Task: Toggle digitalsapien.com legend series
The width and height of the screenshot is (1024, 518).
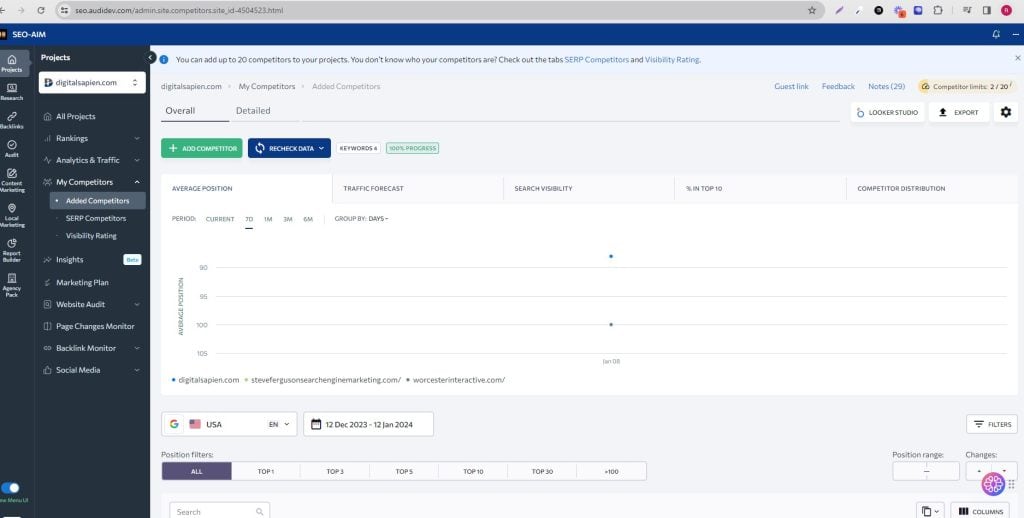Action: coord(205,380)
